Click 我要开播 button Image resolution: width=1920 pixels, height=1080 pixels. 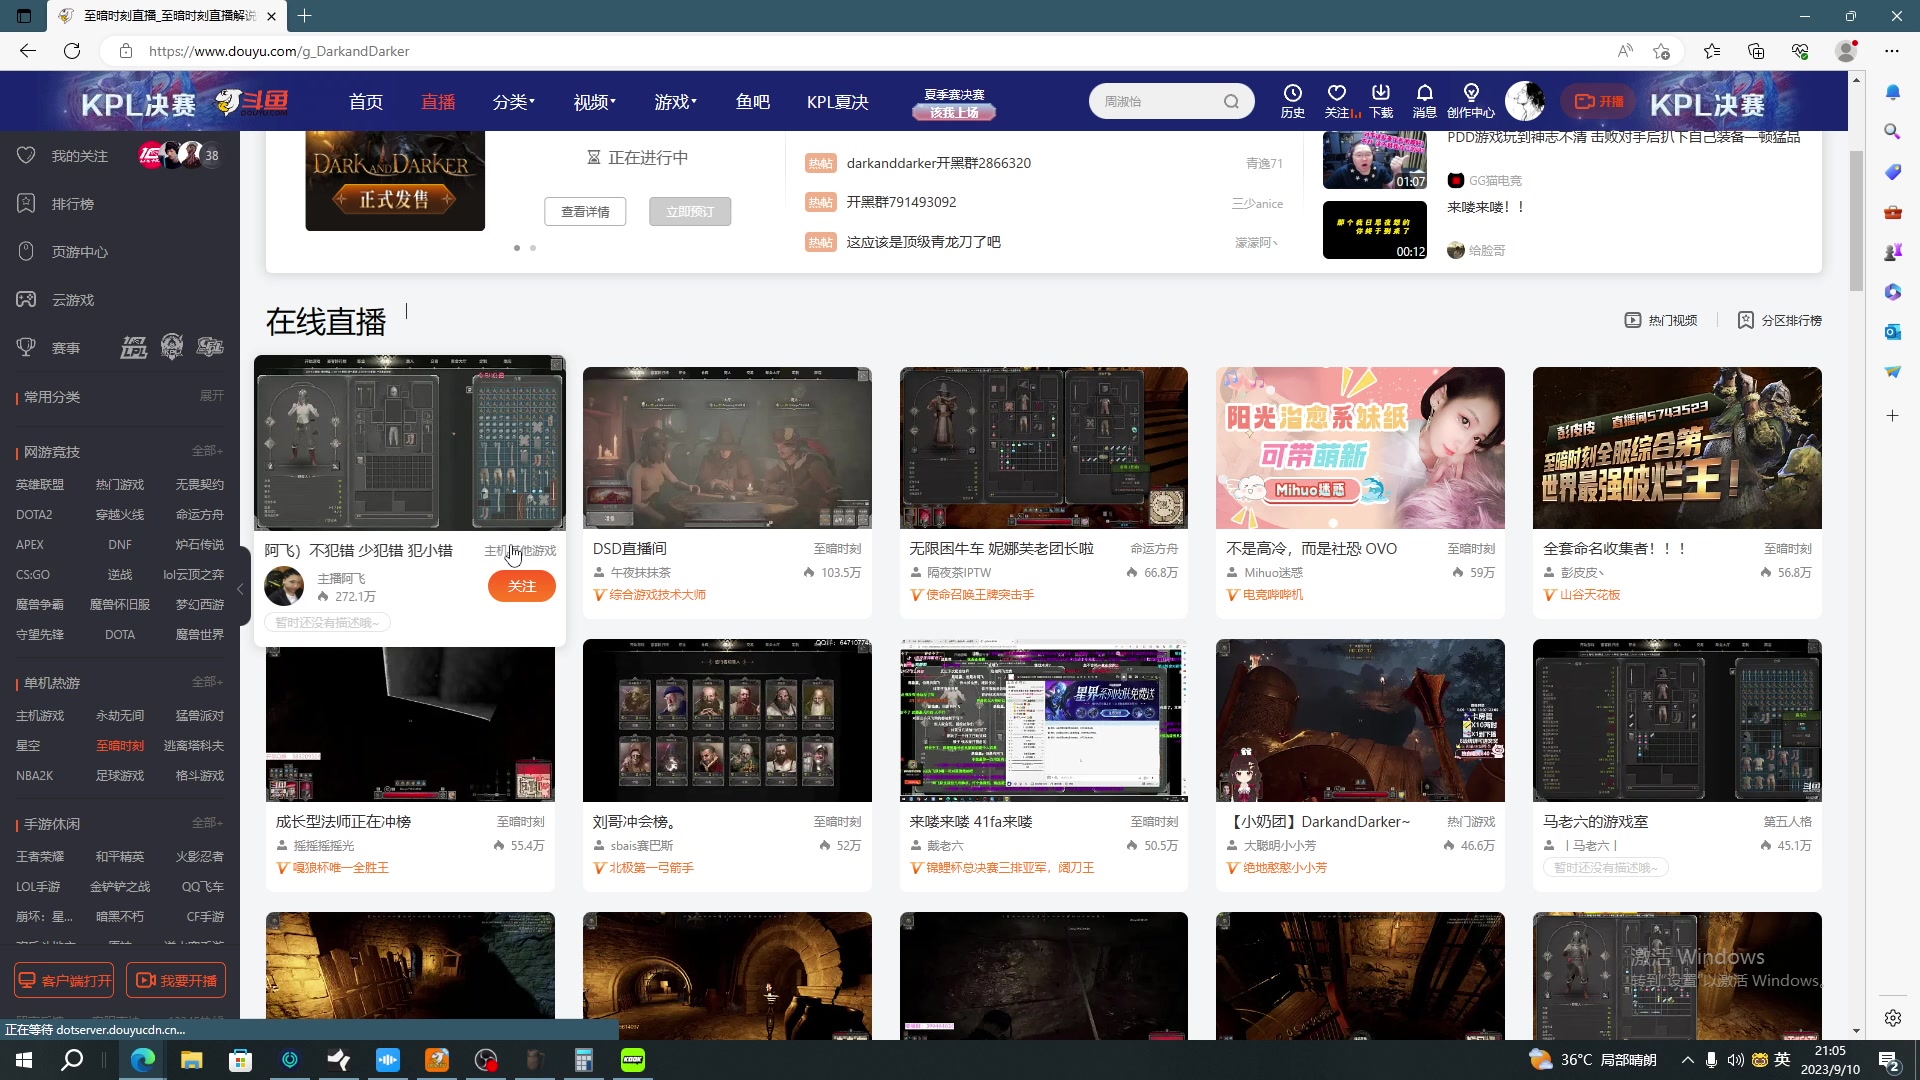pos(176,981)
